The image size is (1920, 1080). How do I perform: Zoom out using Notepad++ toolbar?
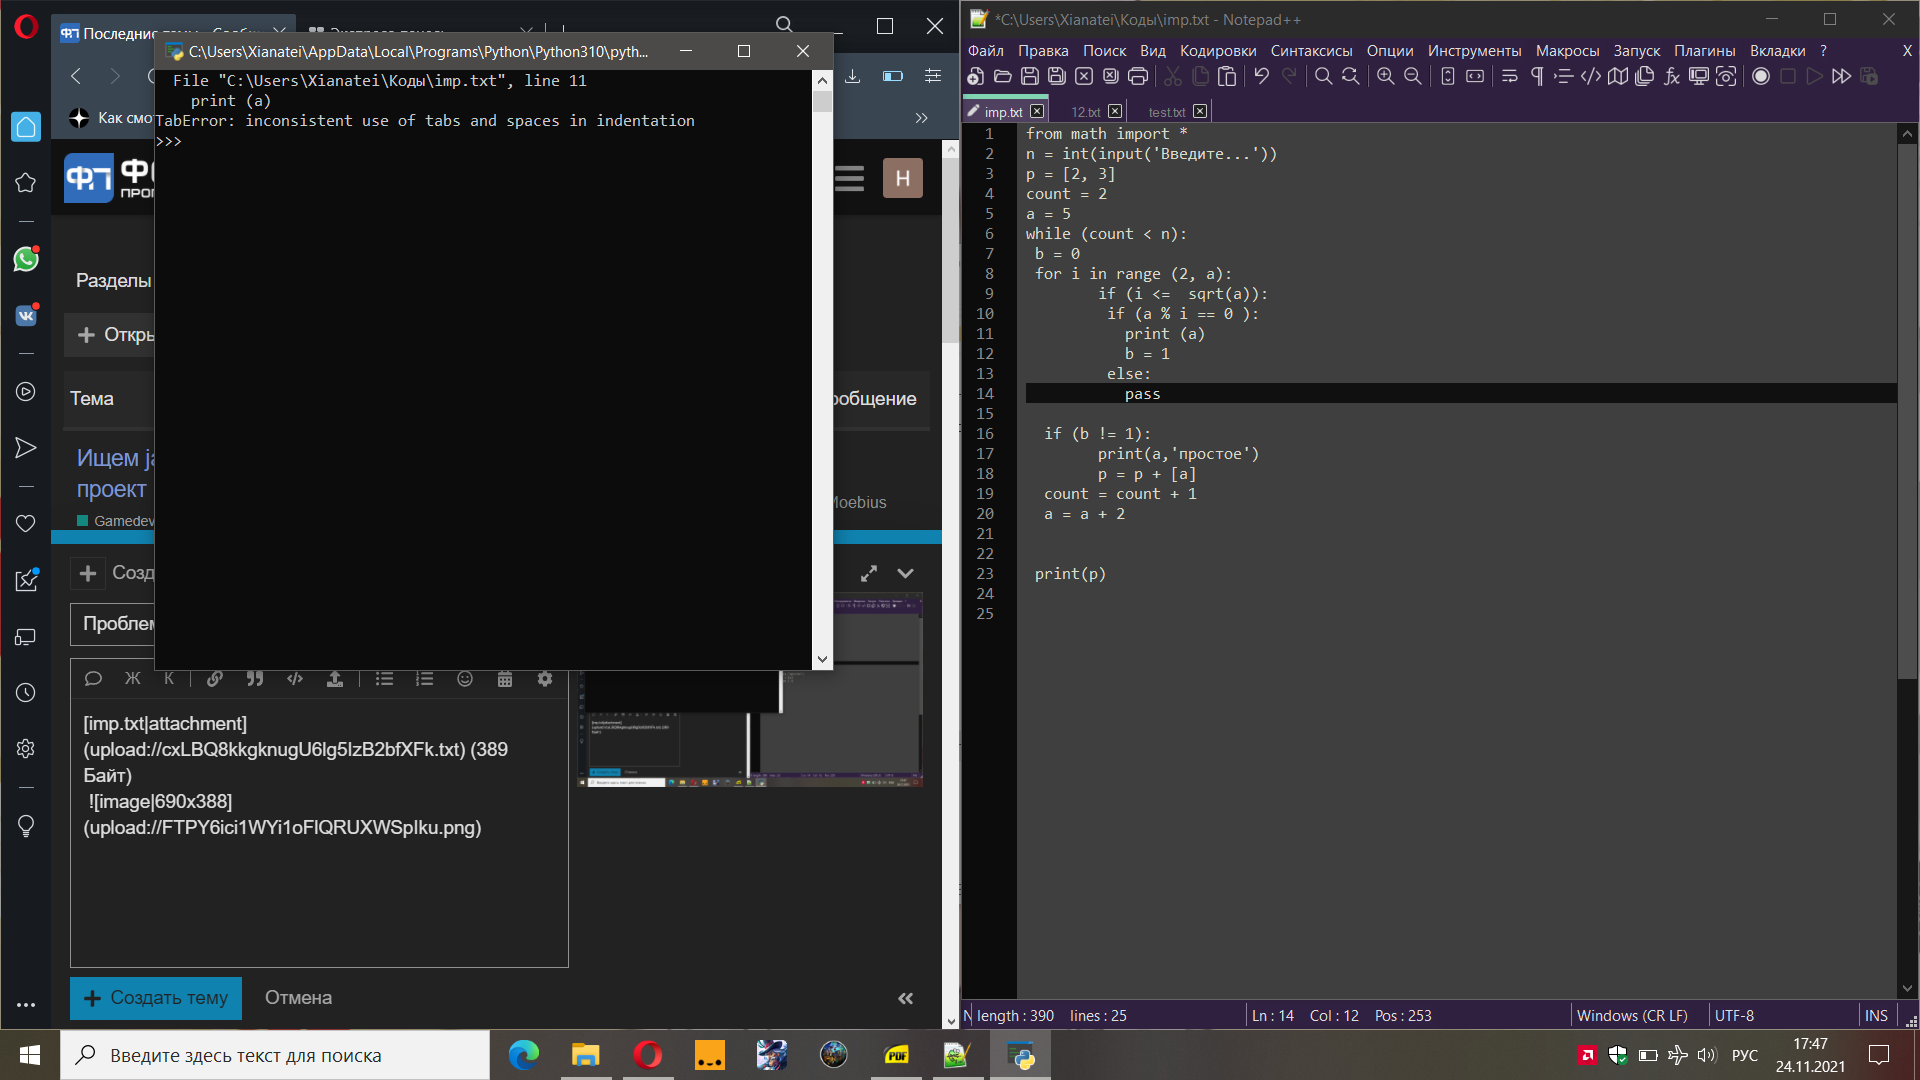1412,76
